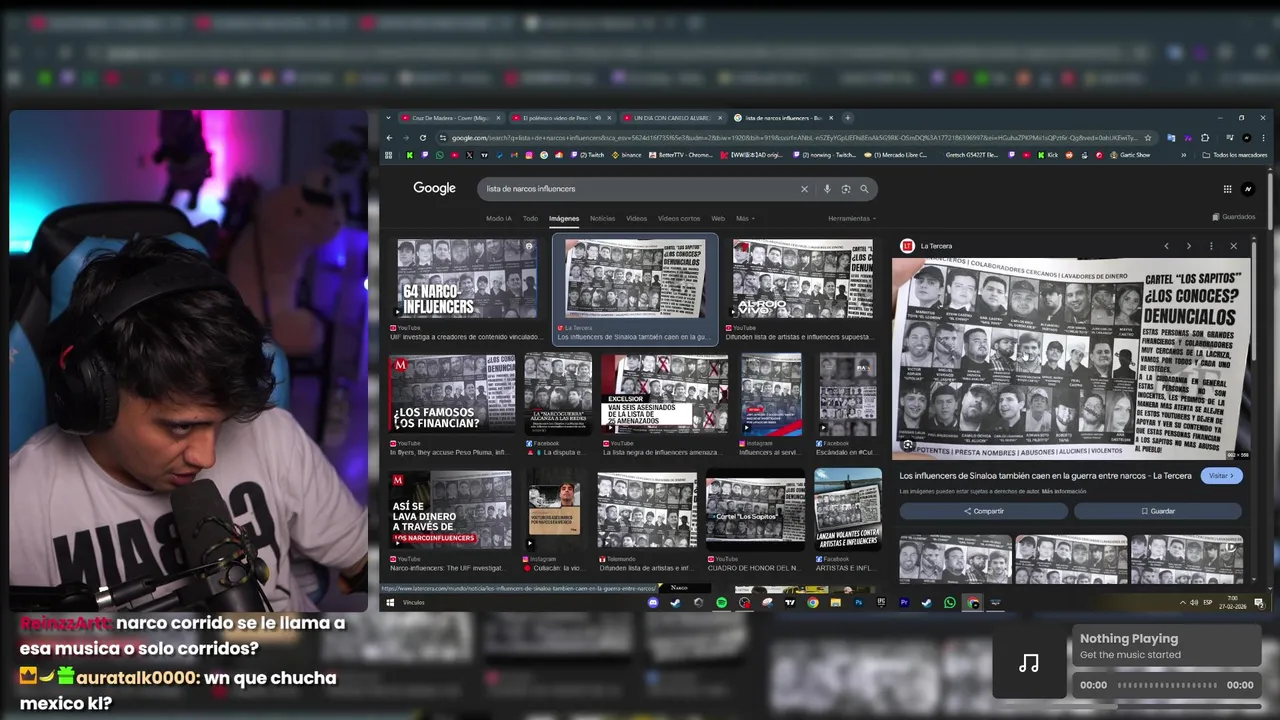Open a new Chrome tab

[x=848, y=118]
